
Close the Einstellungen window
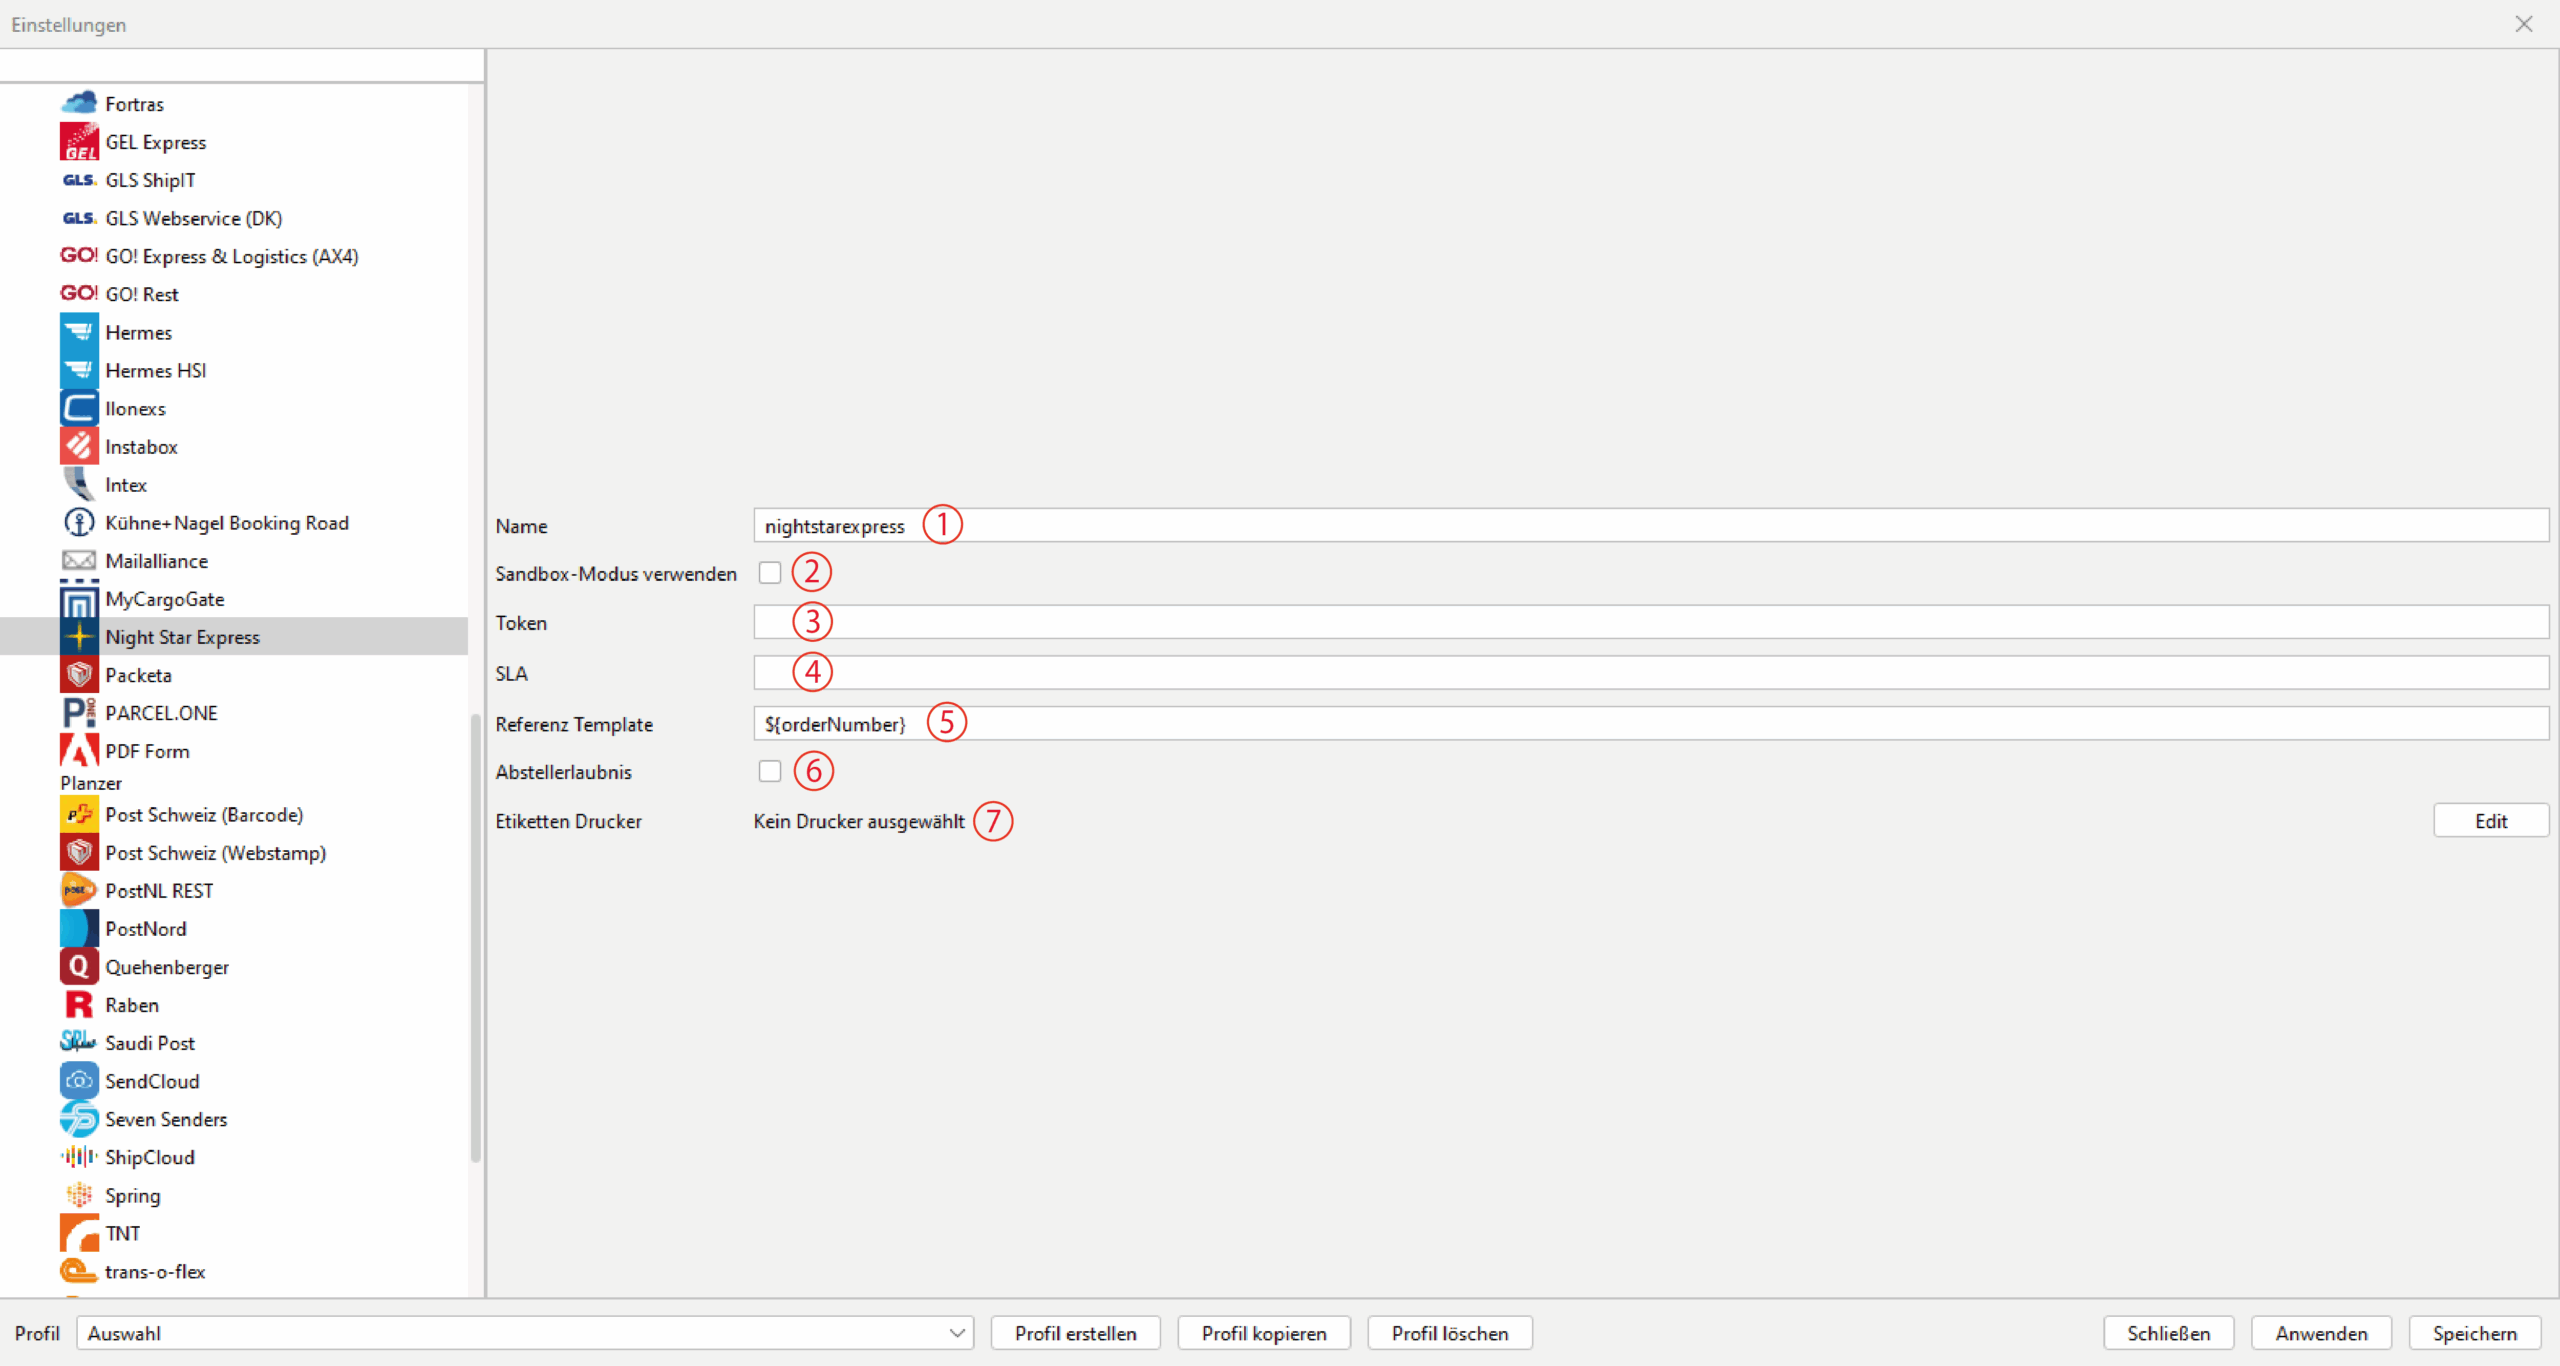[x=2524, y=24]
